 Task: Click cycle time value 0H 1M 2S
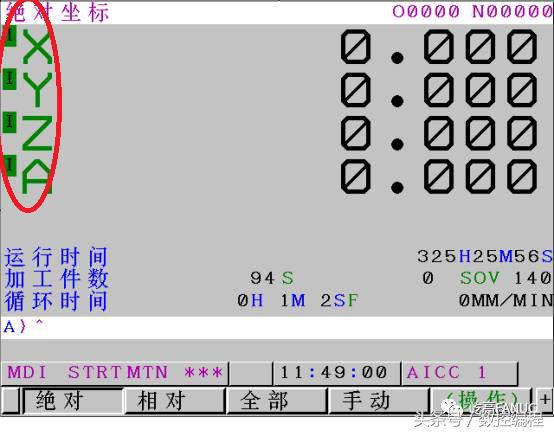click(x=292, y=301)
